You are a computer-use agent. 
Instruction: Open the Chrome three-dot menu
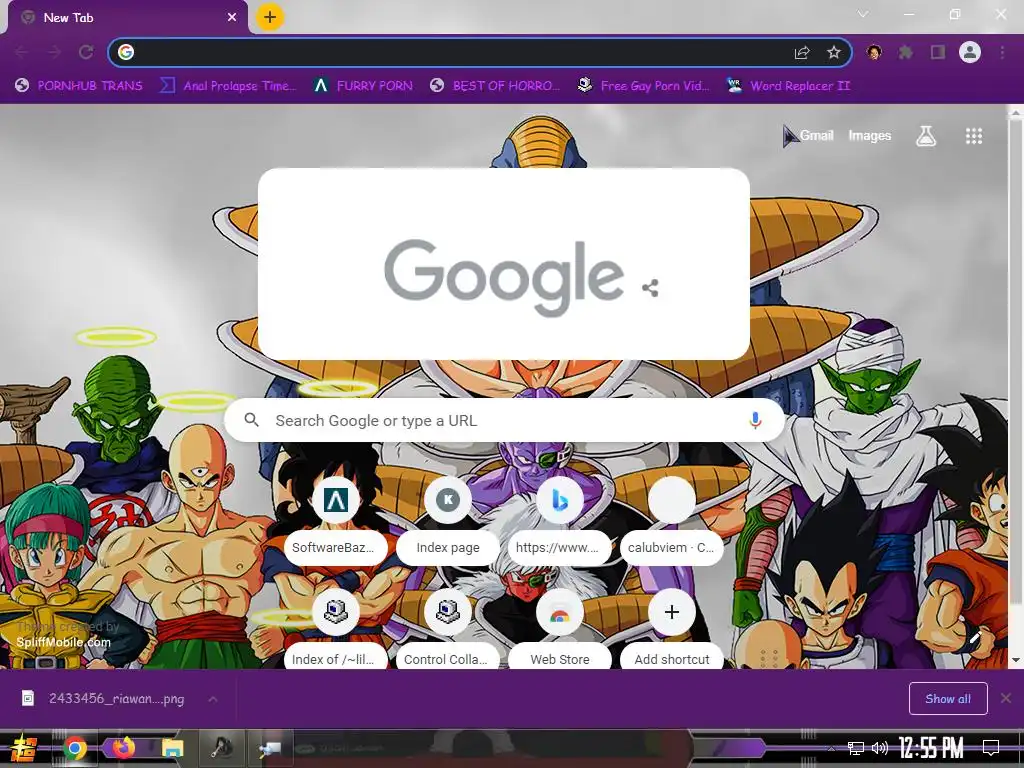point(1002,52)
